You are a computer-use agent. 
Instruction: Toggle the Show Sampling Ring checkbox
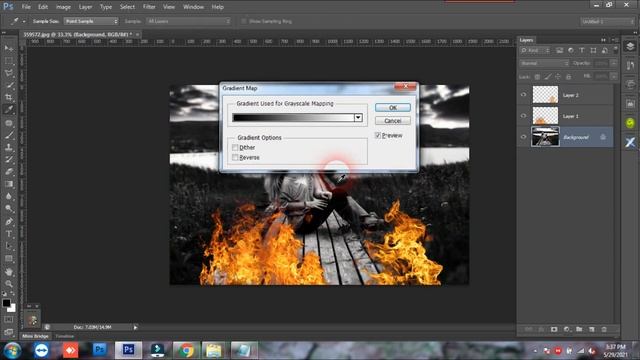point(244,21)
